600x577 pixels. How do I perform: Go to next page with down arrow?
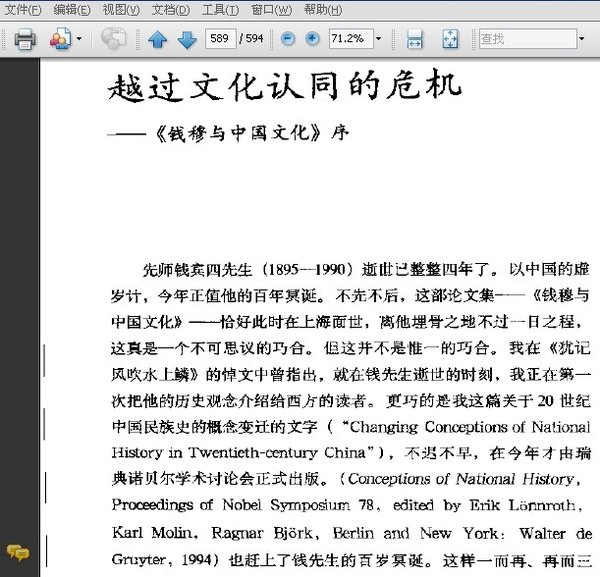[x=187, y=39]
